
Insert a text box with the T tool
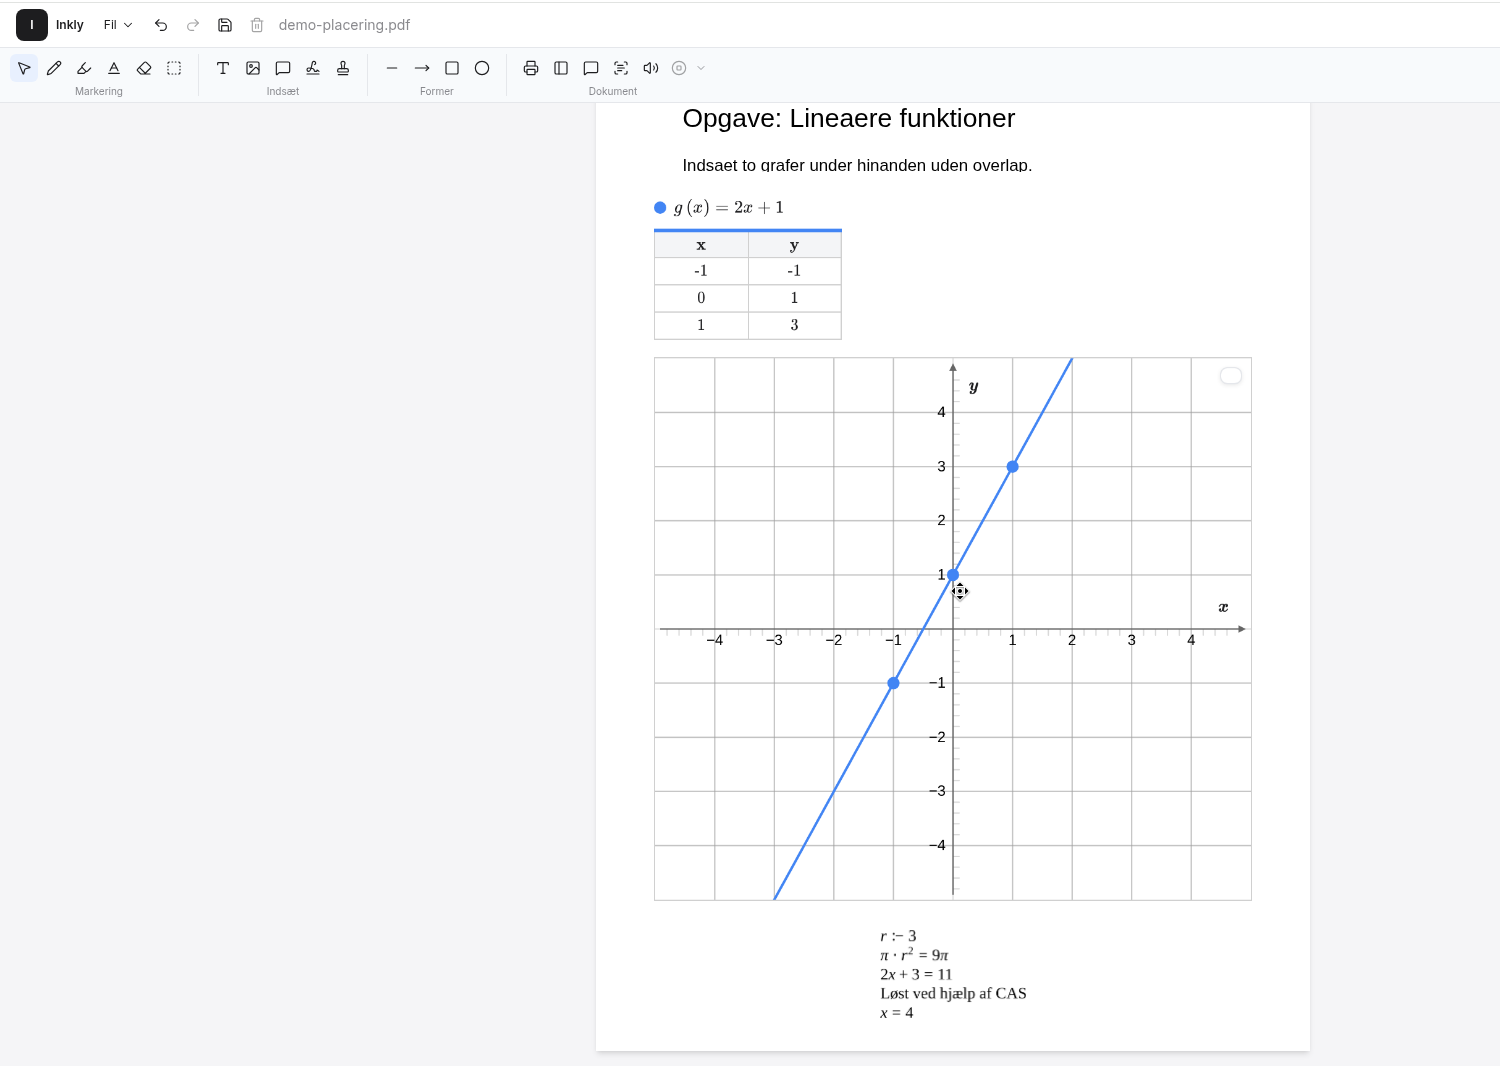click(x=223, y=68)
